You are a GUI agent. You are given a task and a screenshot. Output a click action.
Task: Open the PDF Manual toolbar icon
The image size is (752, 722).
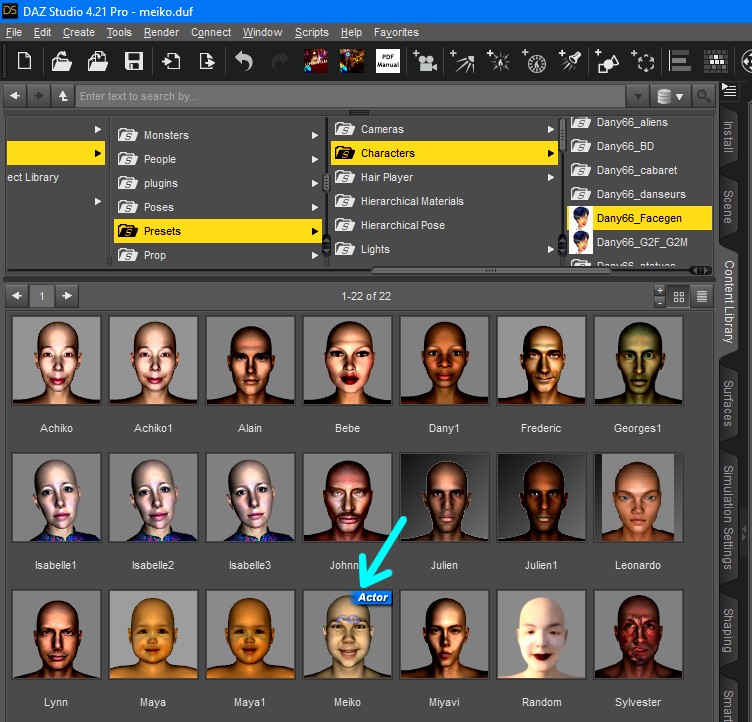pyautogui.click(x=388, y=61)
